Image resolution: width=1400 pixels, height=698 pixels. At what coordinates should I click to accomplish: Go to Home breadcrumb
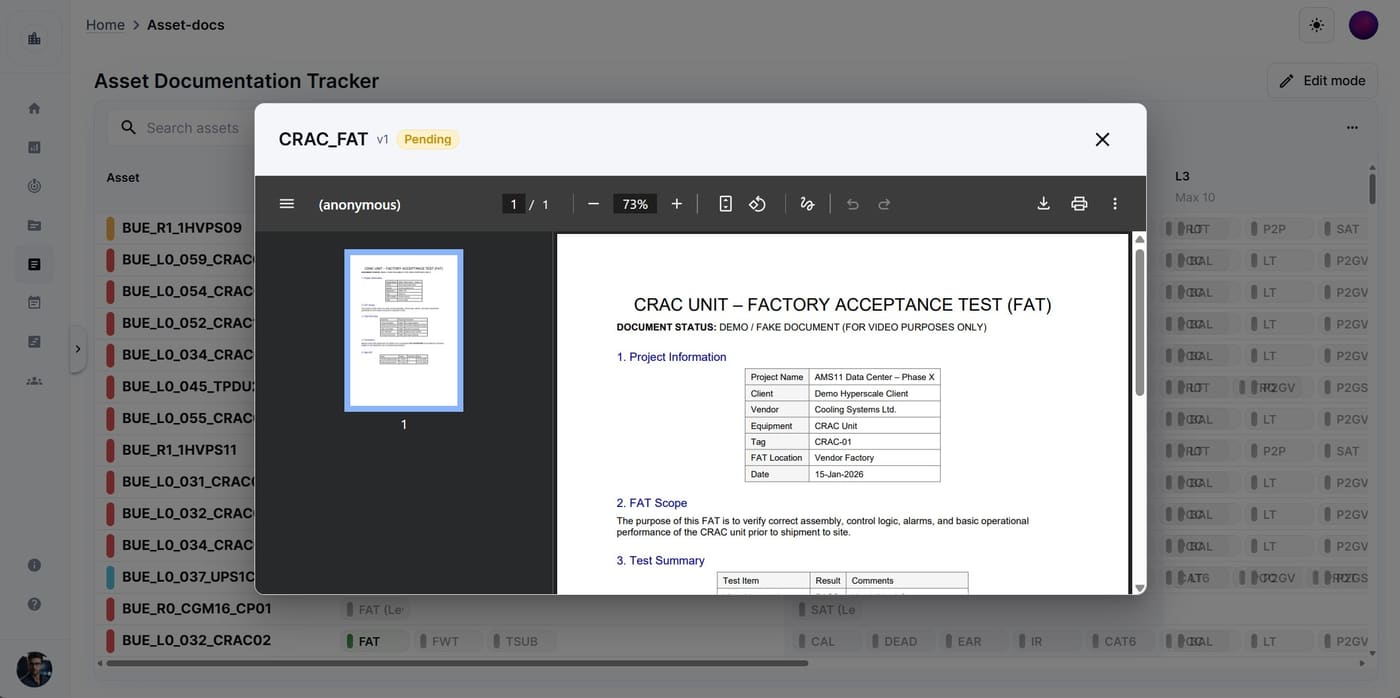coord(105,25)
